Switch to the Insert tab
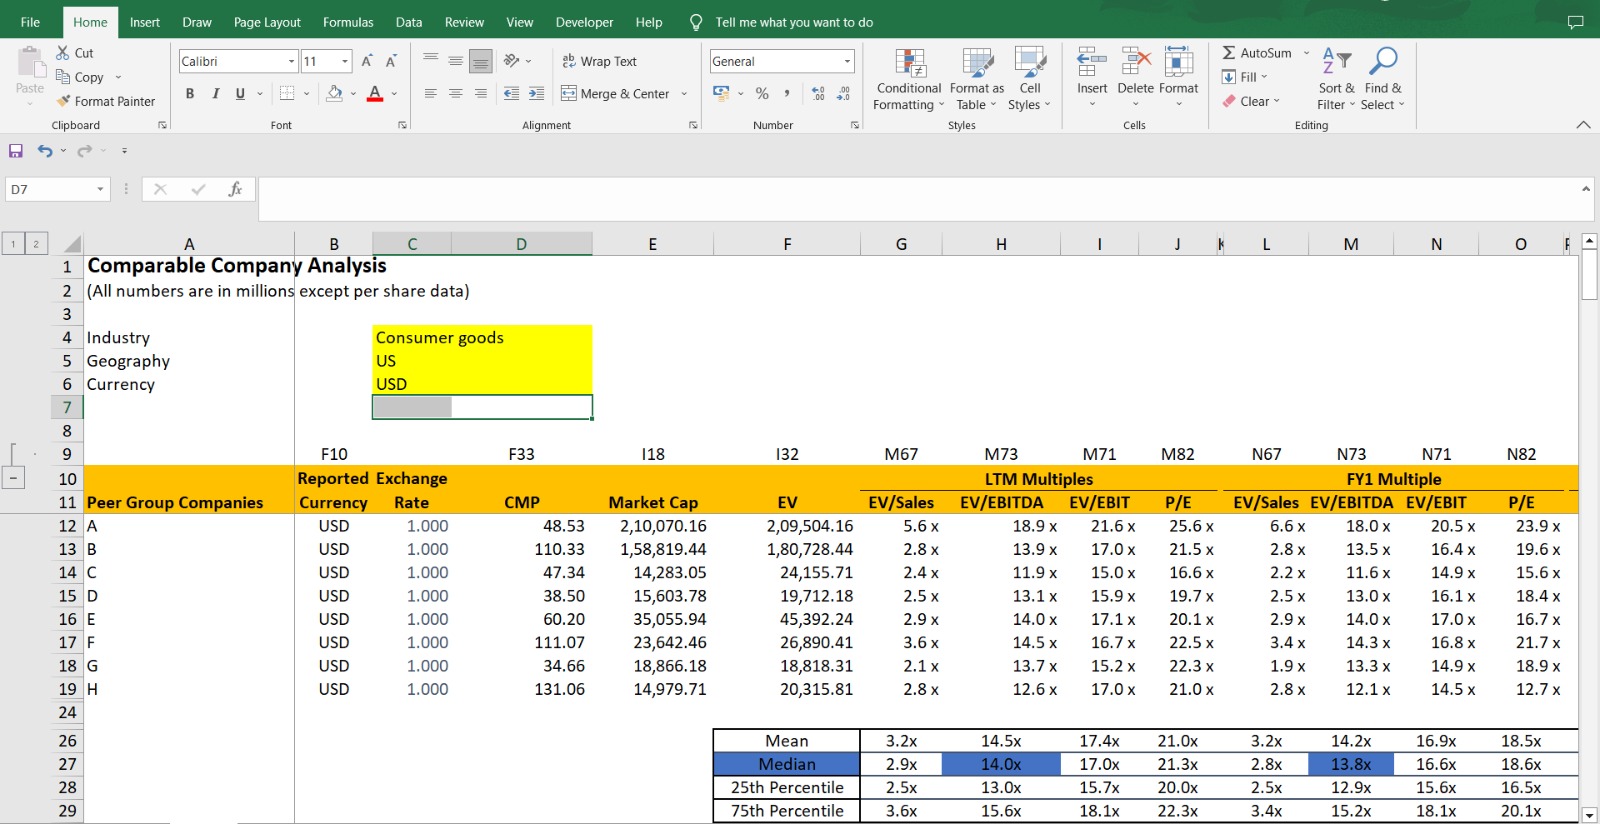The width and height of the screenshot is (1600, 824). [x=145, y=22]
